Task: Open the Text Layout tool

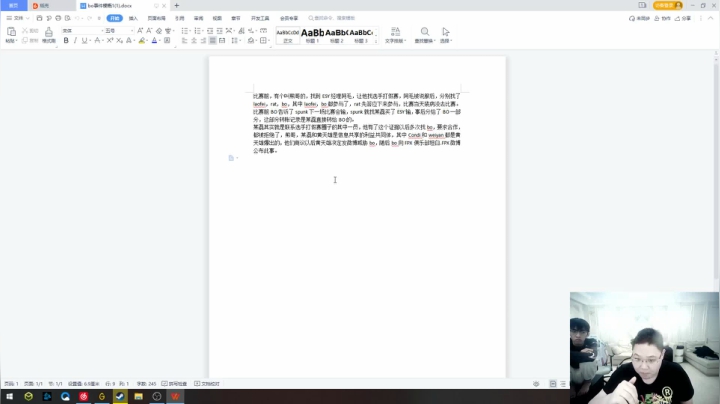Action: point(395,34)
